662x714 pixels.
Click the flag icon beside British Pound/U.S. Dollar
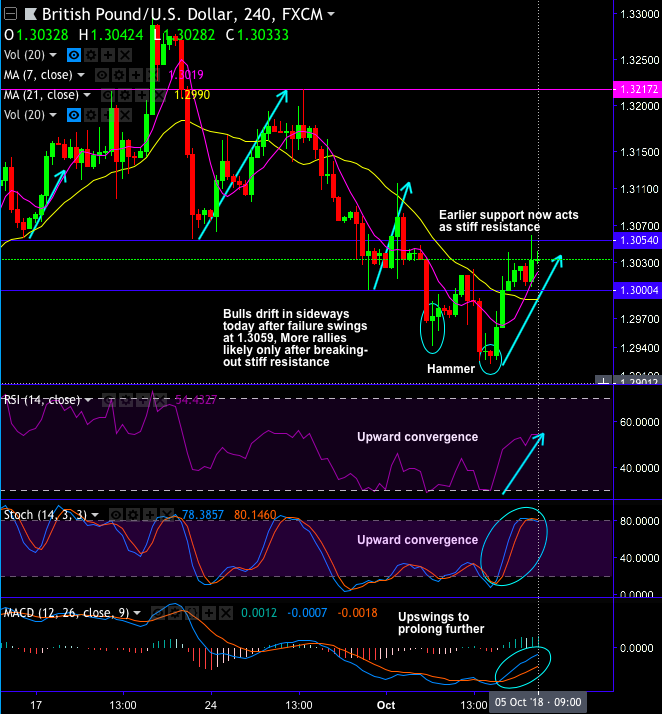tap(31, 14)
